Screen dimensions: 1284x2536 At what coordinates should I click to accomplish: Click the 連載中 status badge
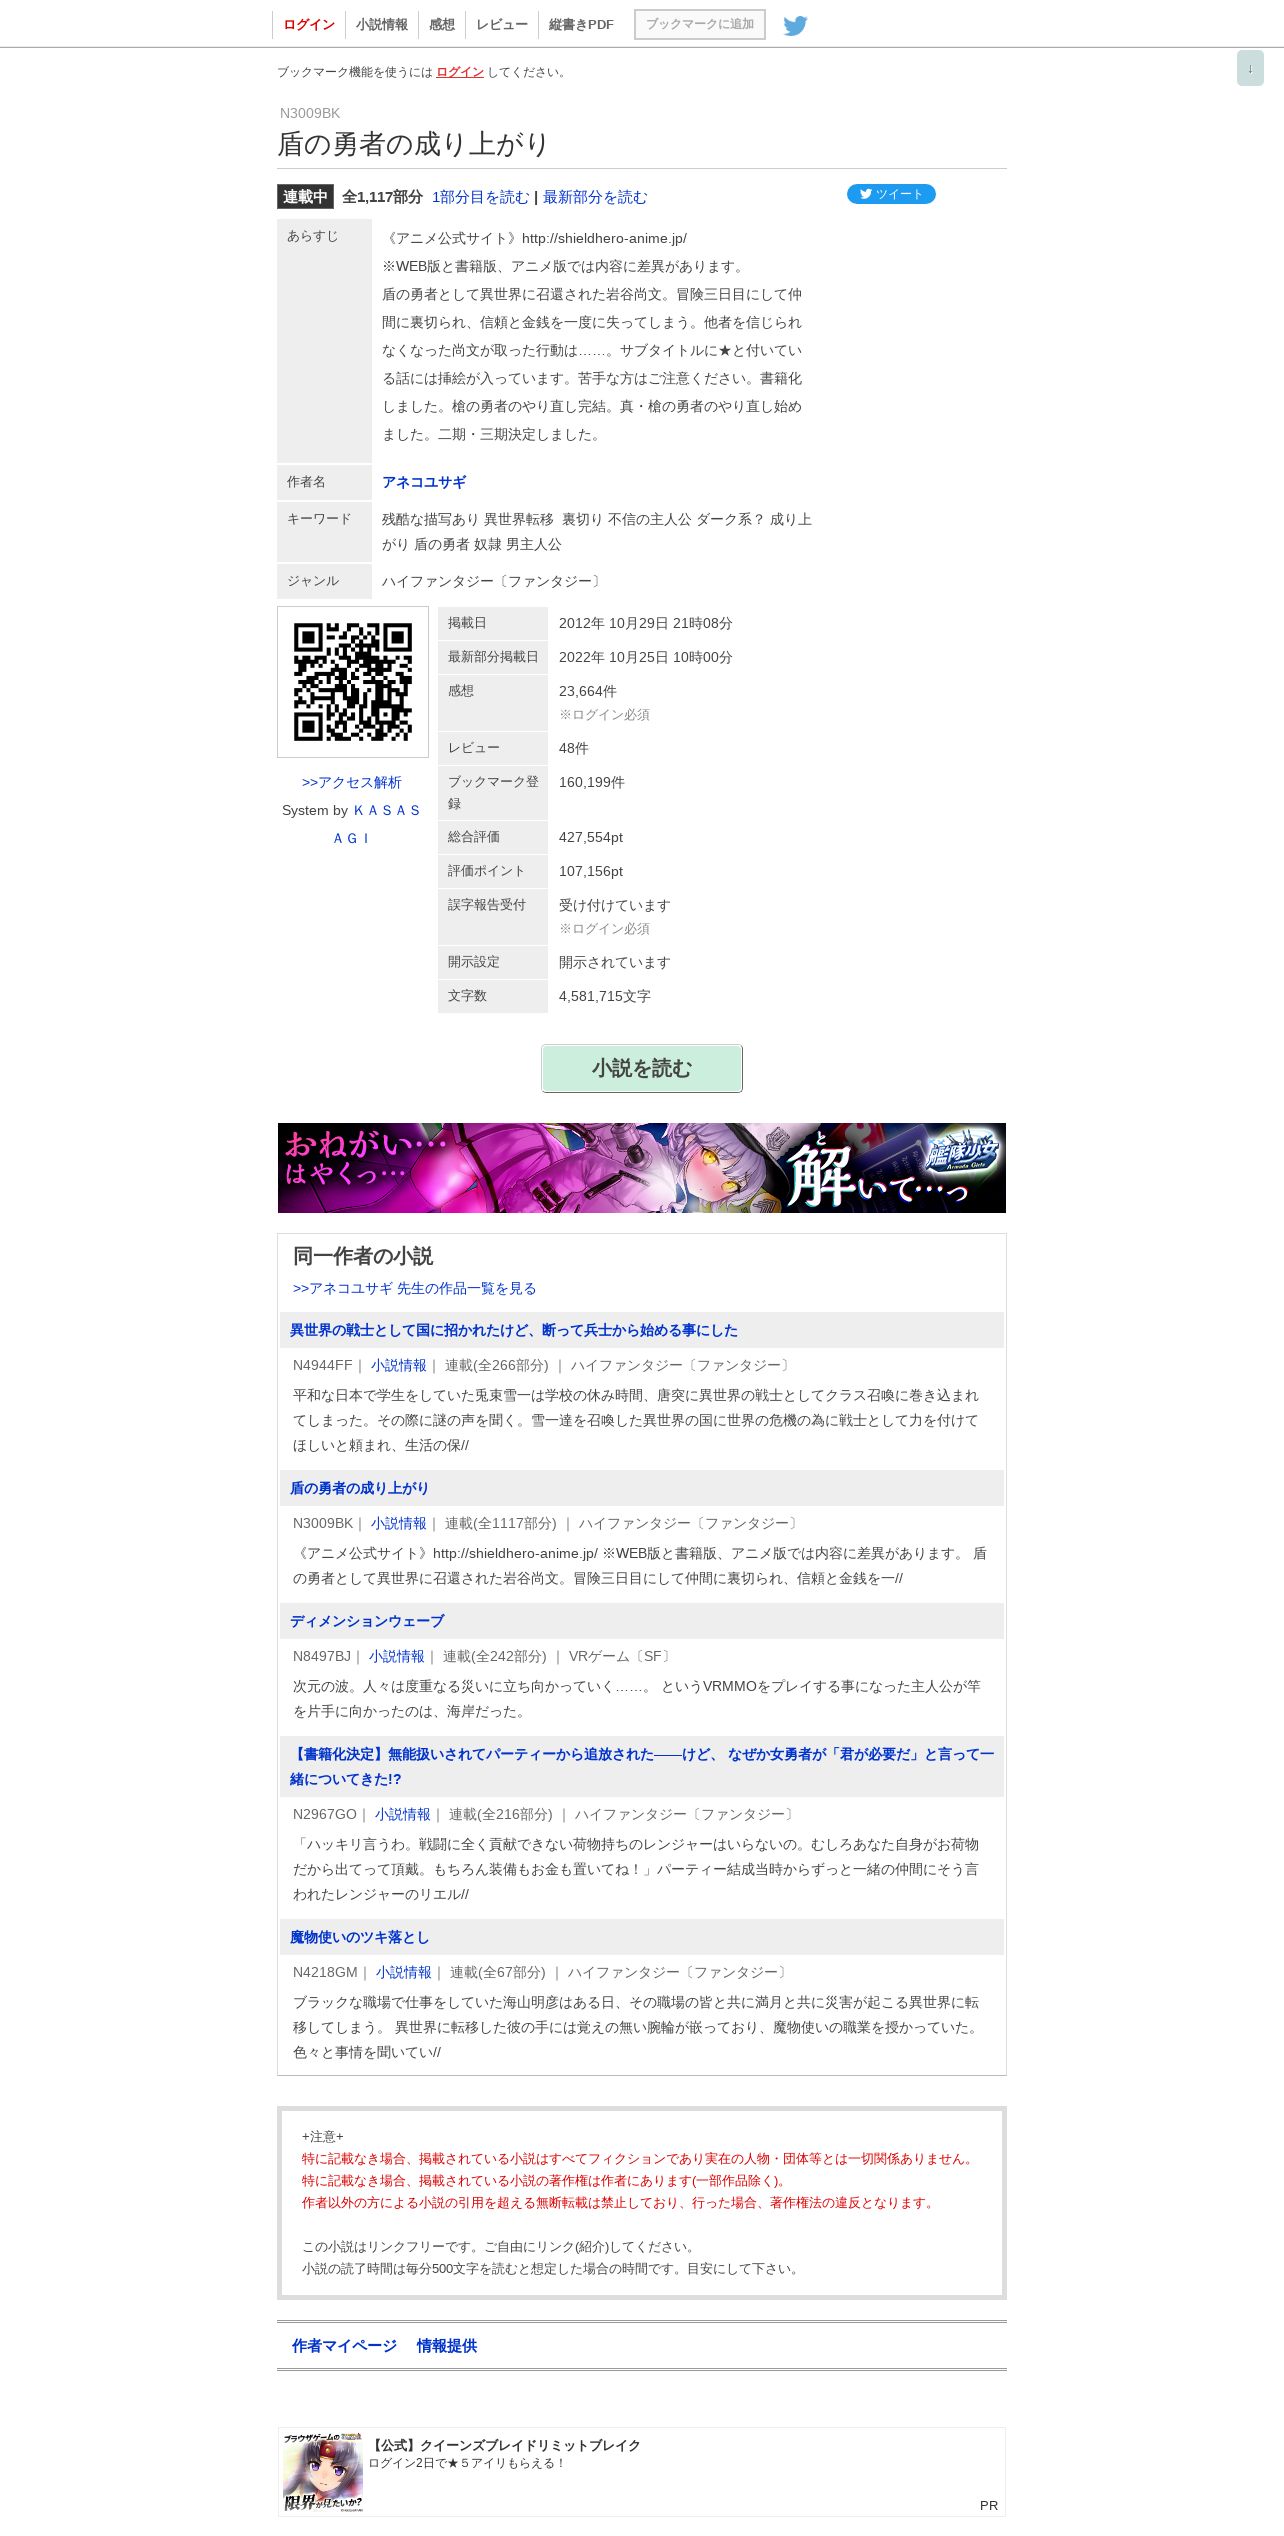click(305, 197)
